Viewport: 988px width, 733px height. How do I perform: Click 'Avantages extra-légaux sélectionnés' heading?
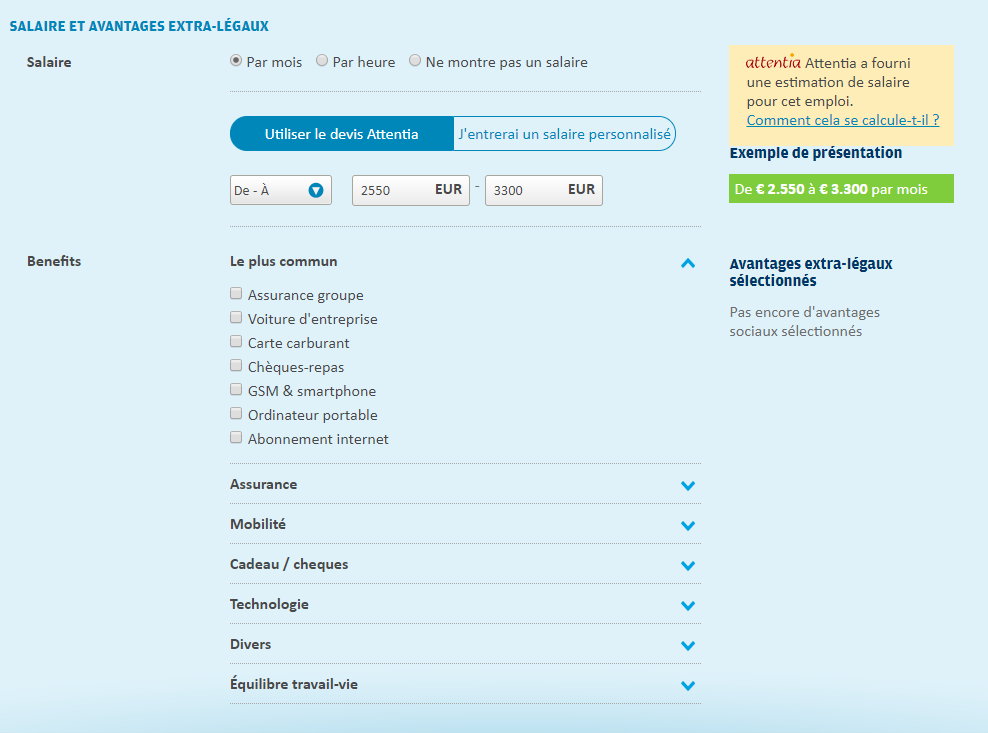click(811, 272)
